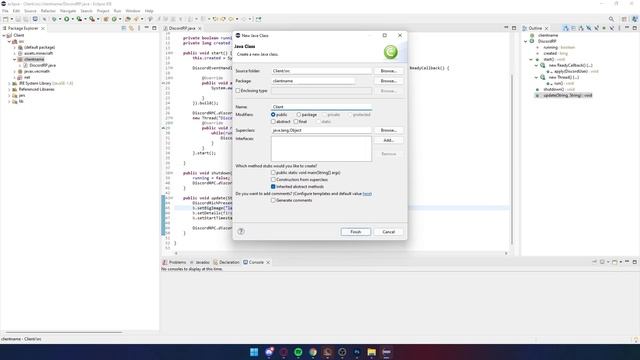Click the New Java Class toolbar icon
Image resolution: width=640 pixels, height=360 pixels.
coord(114,19)
